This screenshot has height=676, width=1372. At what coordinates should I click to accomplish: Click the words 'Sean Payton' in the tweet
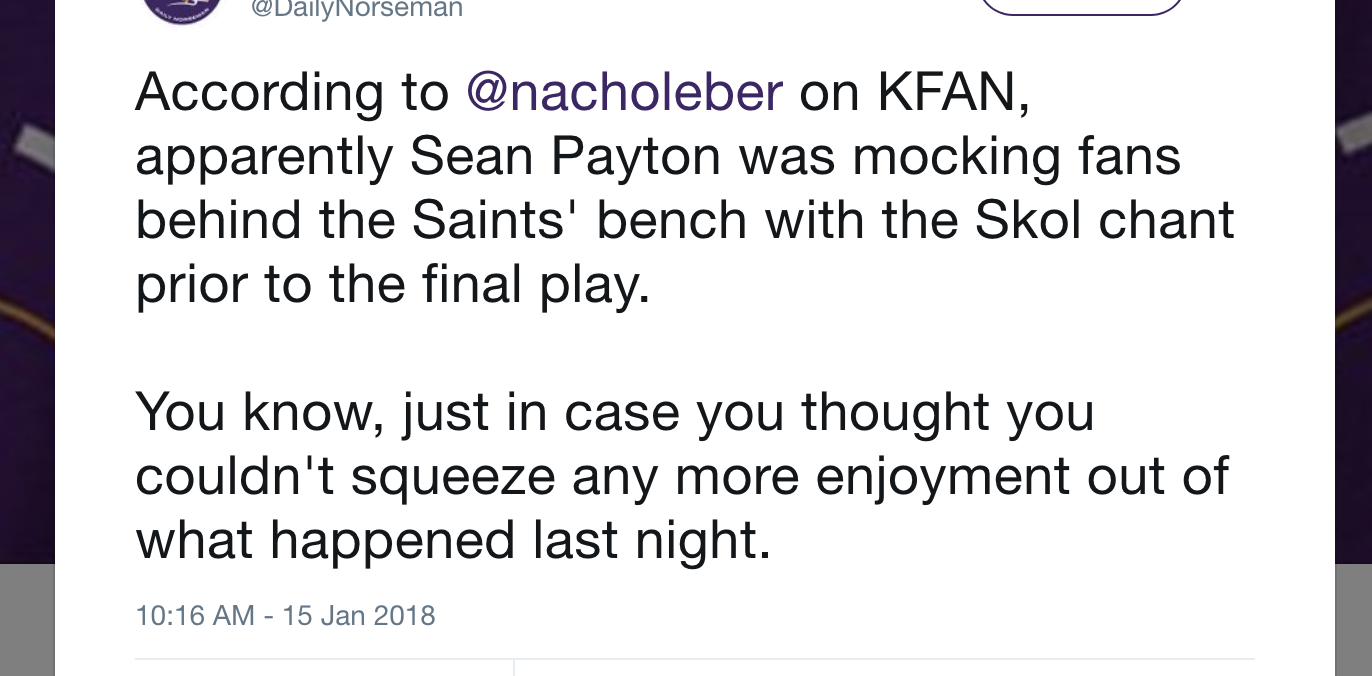coord(565,158)
